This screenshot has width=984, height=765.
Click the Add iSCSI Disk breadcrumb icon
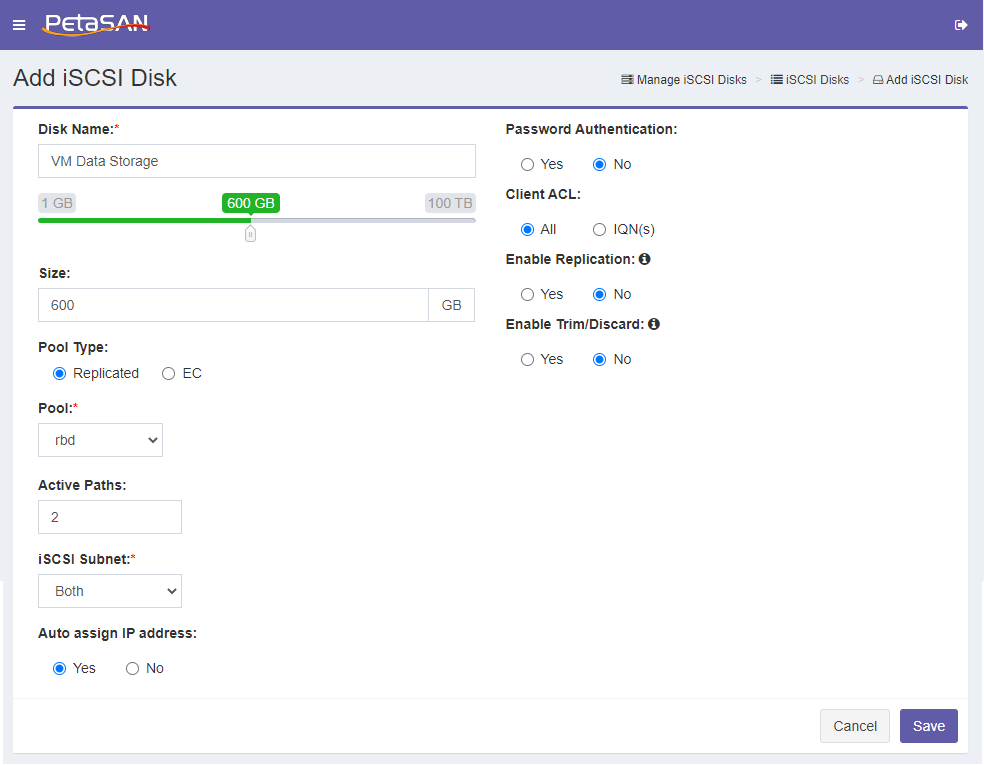point(878,80)
